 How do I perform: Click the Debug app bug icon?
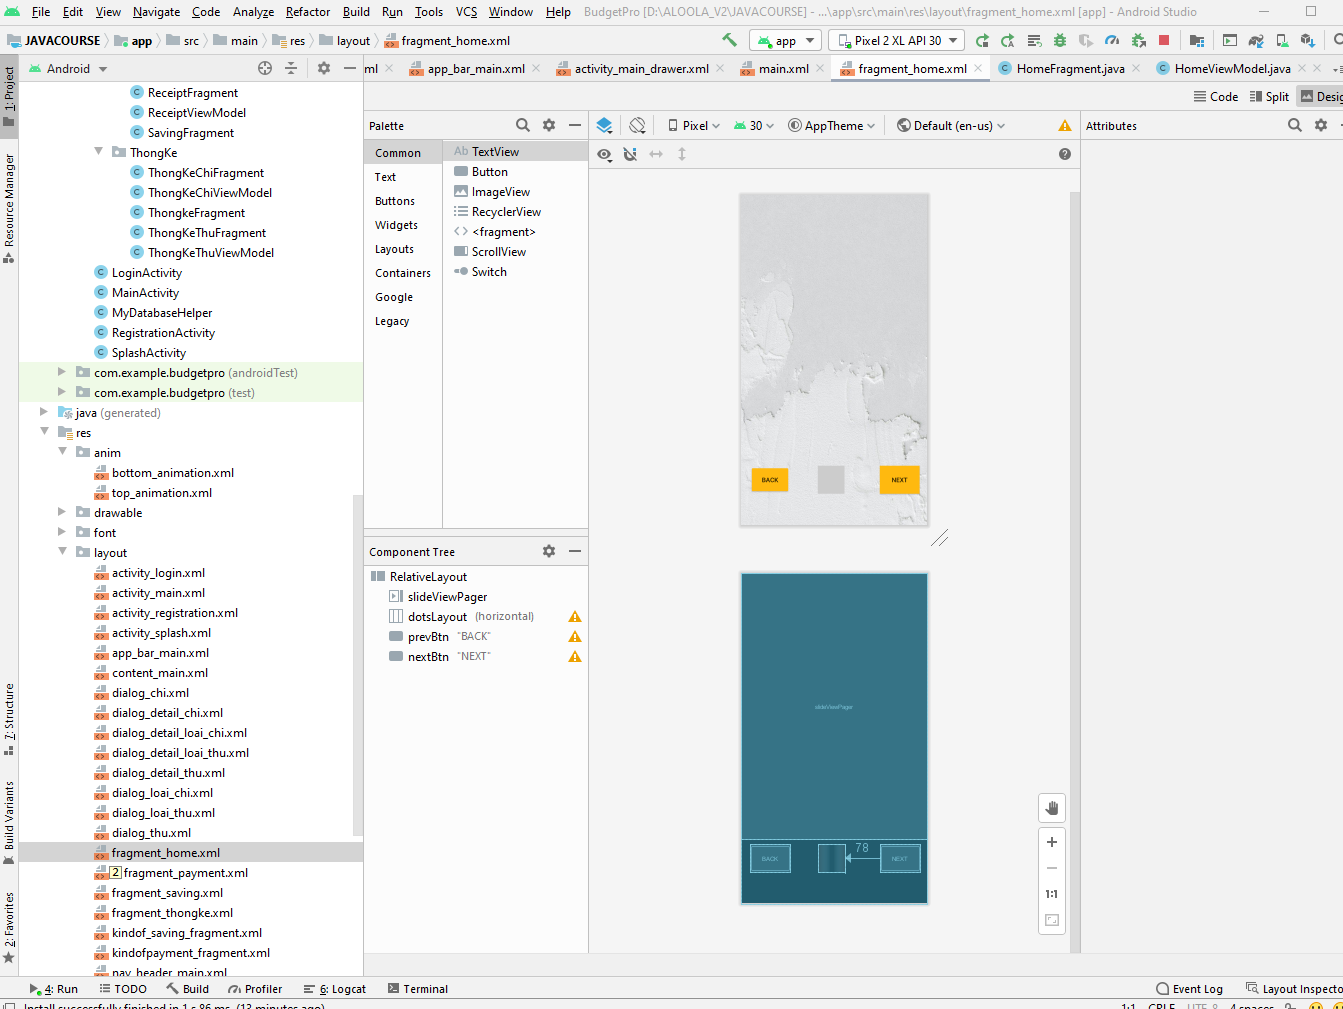point(1060,41)
